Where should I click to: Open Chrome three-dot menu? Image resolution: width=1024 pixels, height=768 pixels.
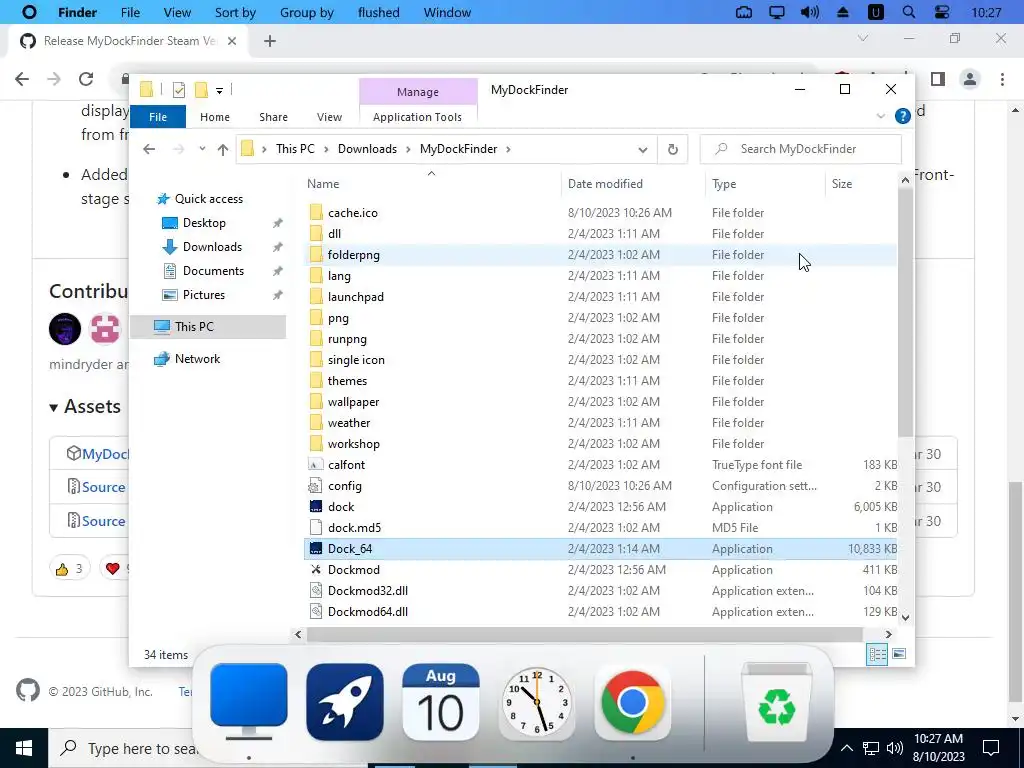click(1002, 79)
